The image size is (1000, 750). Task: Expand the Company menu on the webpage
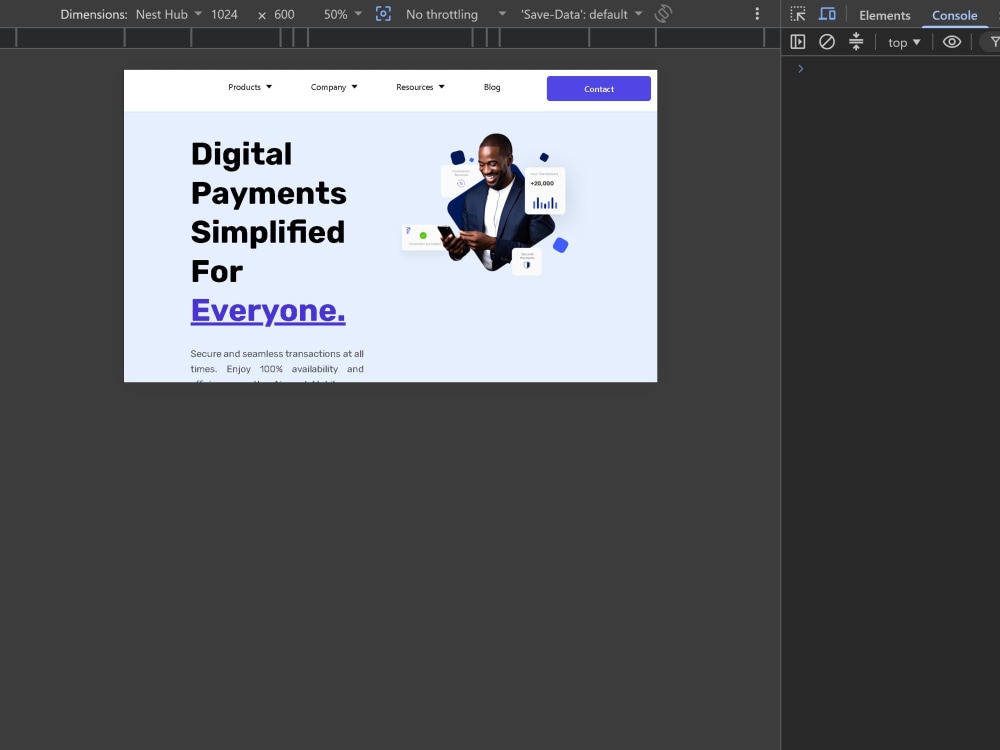[334, 87]
